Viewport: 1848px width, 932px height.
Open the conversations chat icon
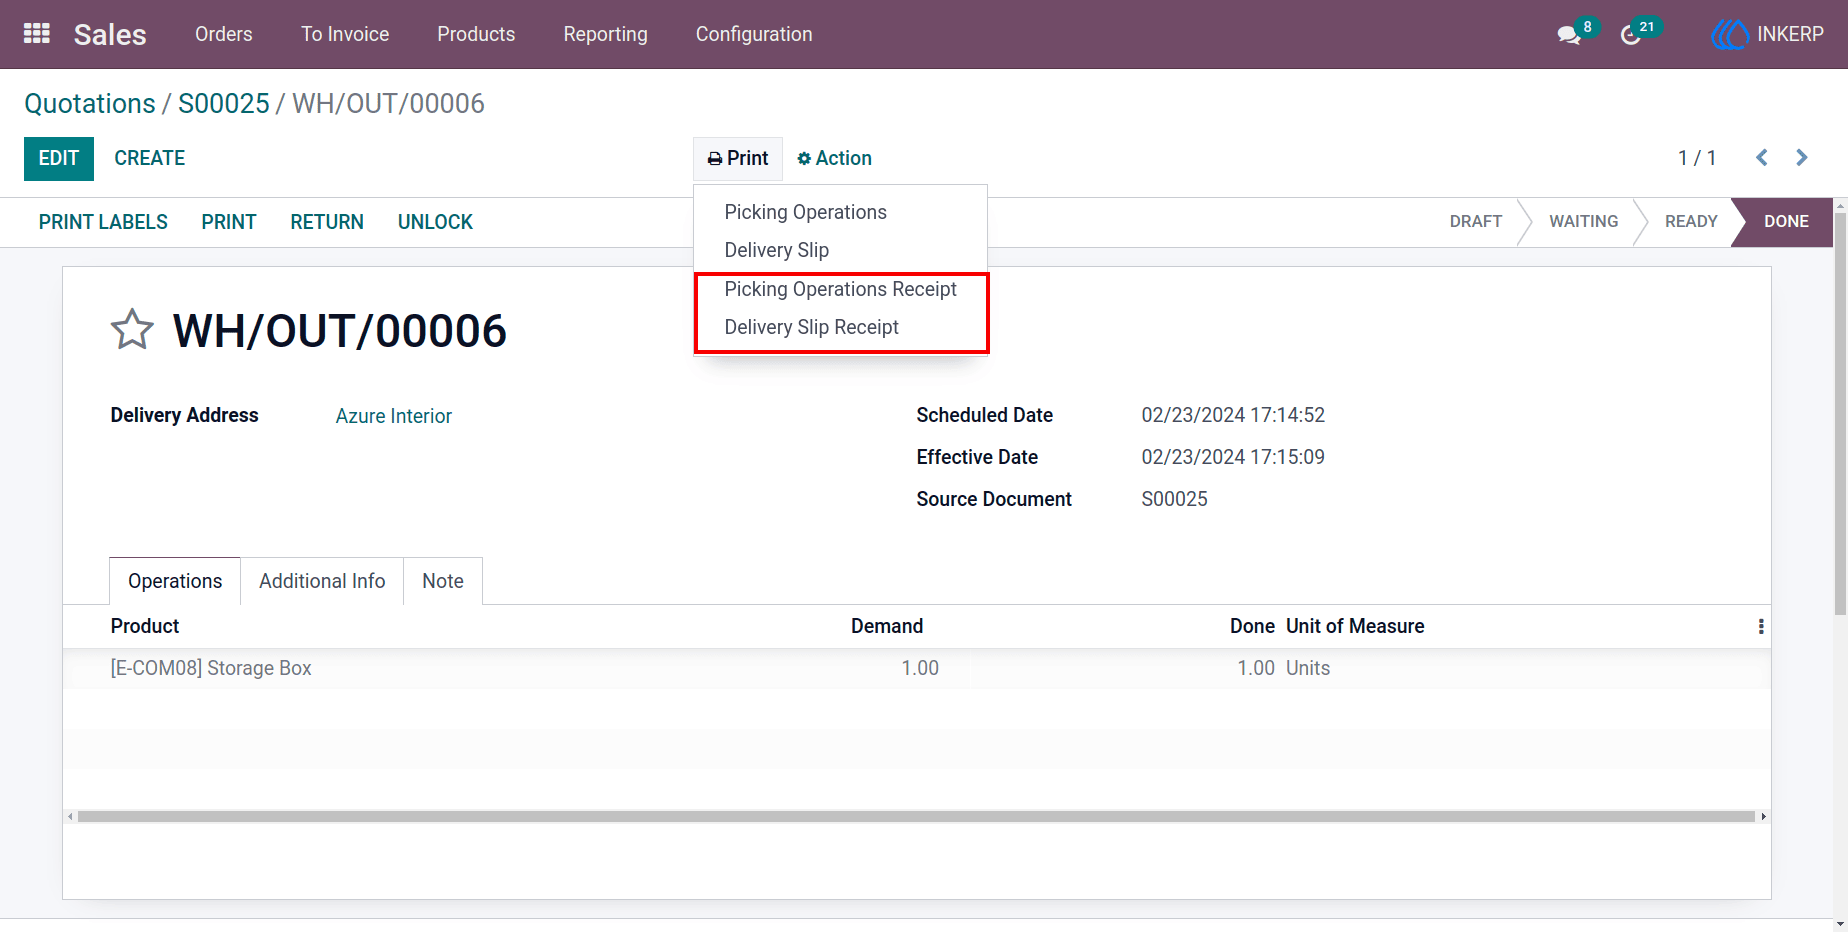pyautogui.click(x=1569, y=35)
